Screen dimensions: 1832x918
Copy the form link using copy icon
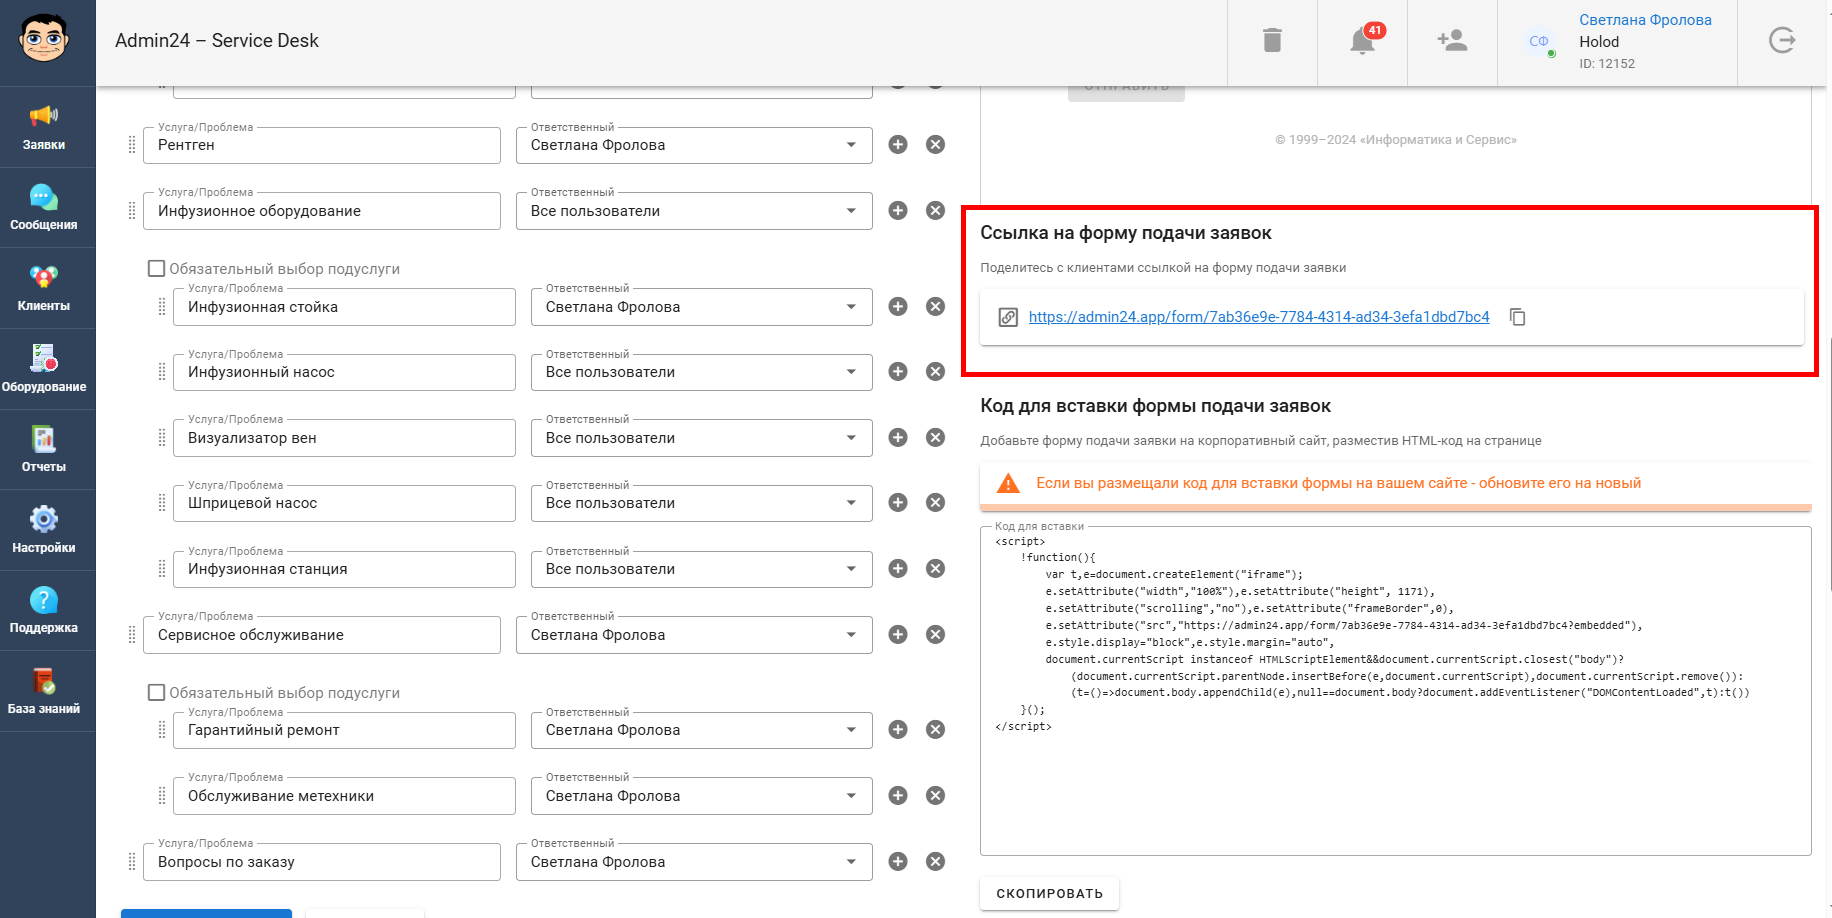[1517, 317]
